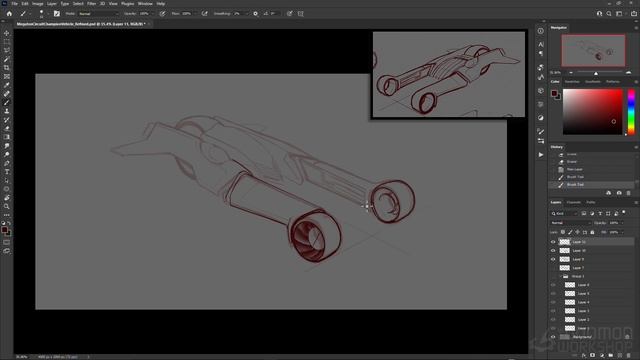Select the Move tool

click(7, 33)
